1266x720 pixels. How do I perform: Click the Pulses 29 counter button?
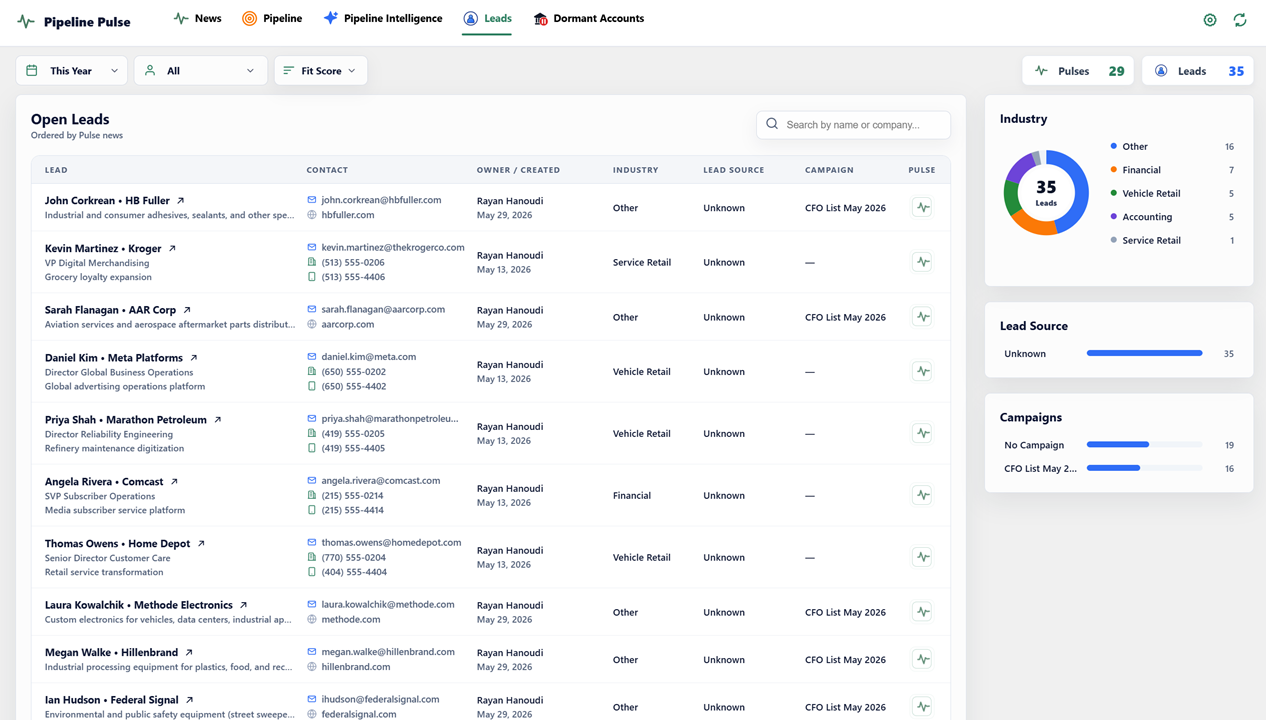[x=1078, y=71]
